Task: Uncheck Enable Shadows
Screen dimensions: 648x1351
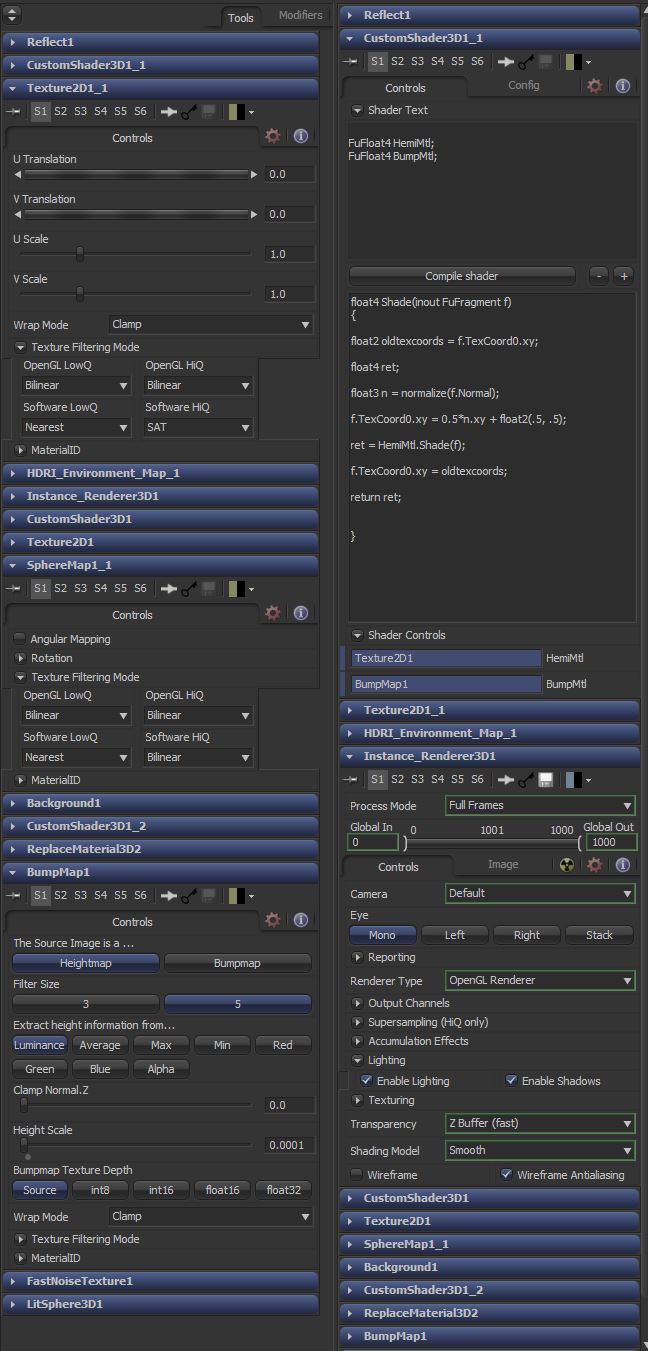Action: pyautogui.click(x=512, y=1081)
